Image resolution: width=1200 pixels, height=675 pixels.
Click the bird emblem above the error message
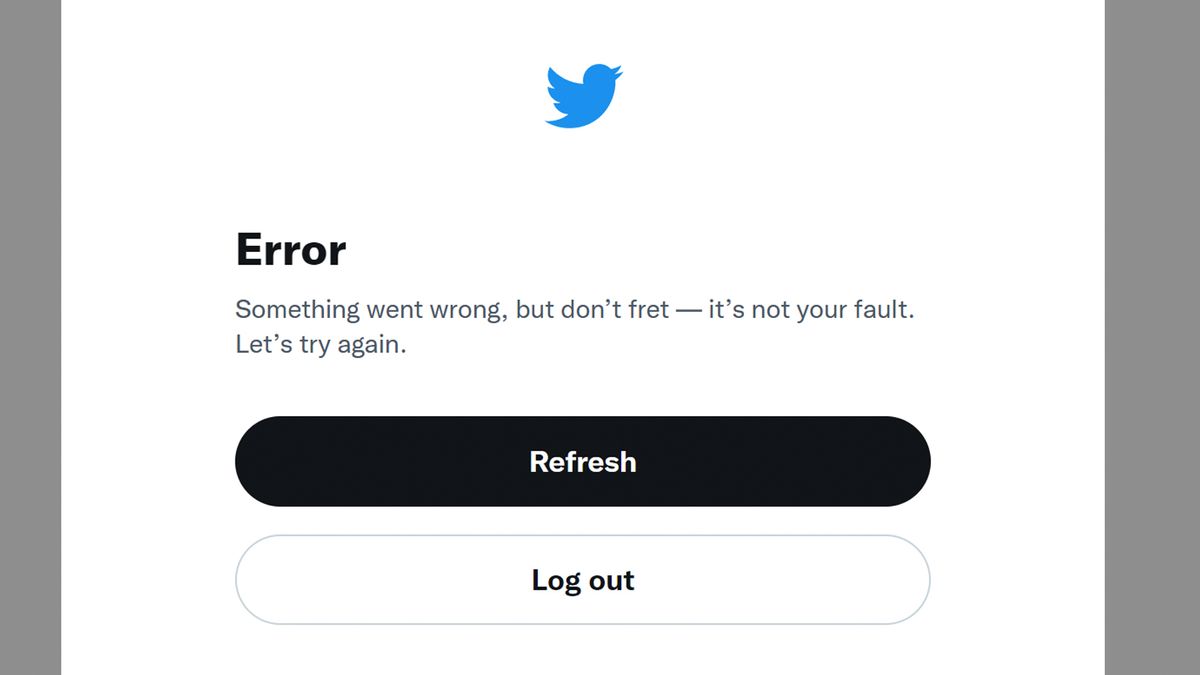[583, 95]
